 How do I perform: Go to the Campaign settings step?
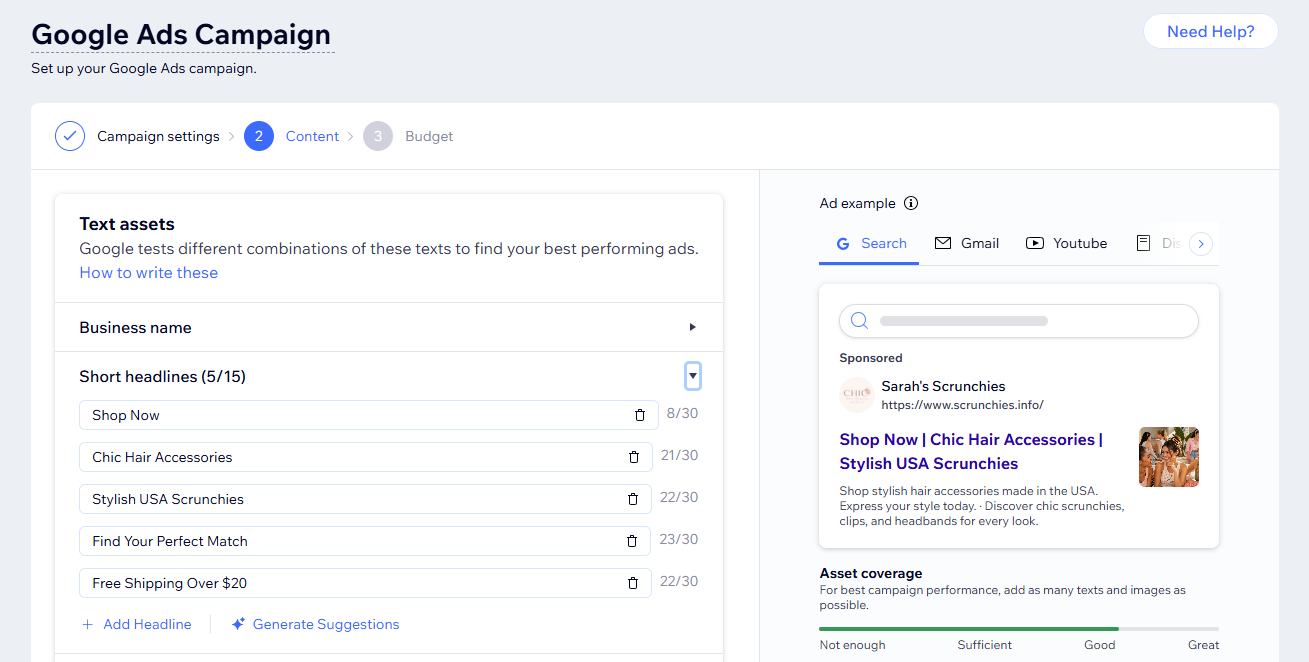158,136
